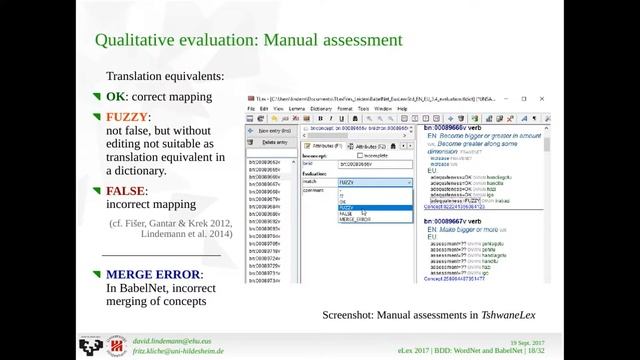Viewport: 640px width, 360px height.
Task: Click the bn:00089667v verb heading in preview
Action: pyautogui.click(x=452, y=221)
